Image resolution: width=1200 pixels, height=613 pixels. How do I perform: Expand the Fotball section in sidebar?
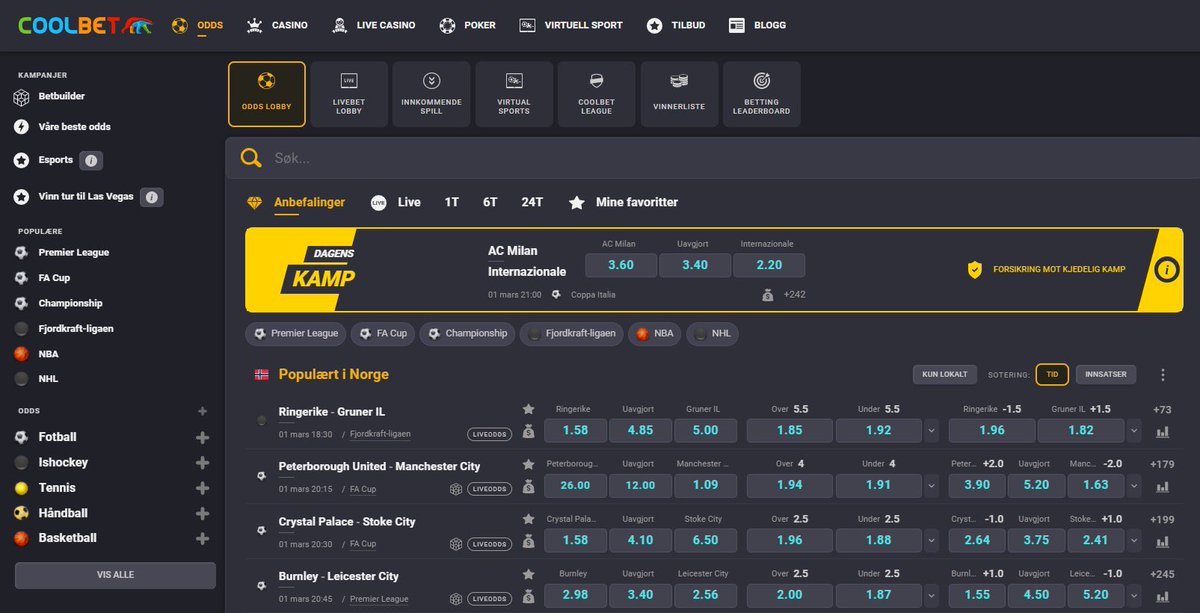click(202, 436)
